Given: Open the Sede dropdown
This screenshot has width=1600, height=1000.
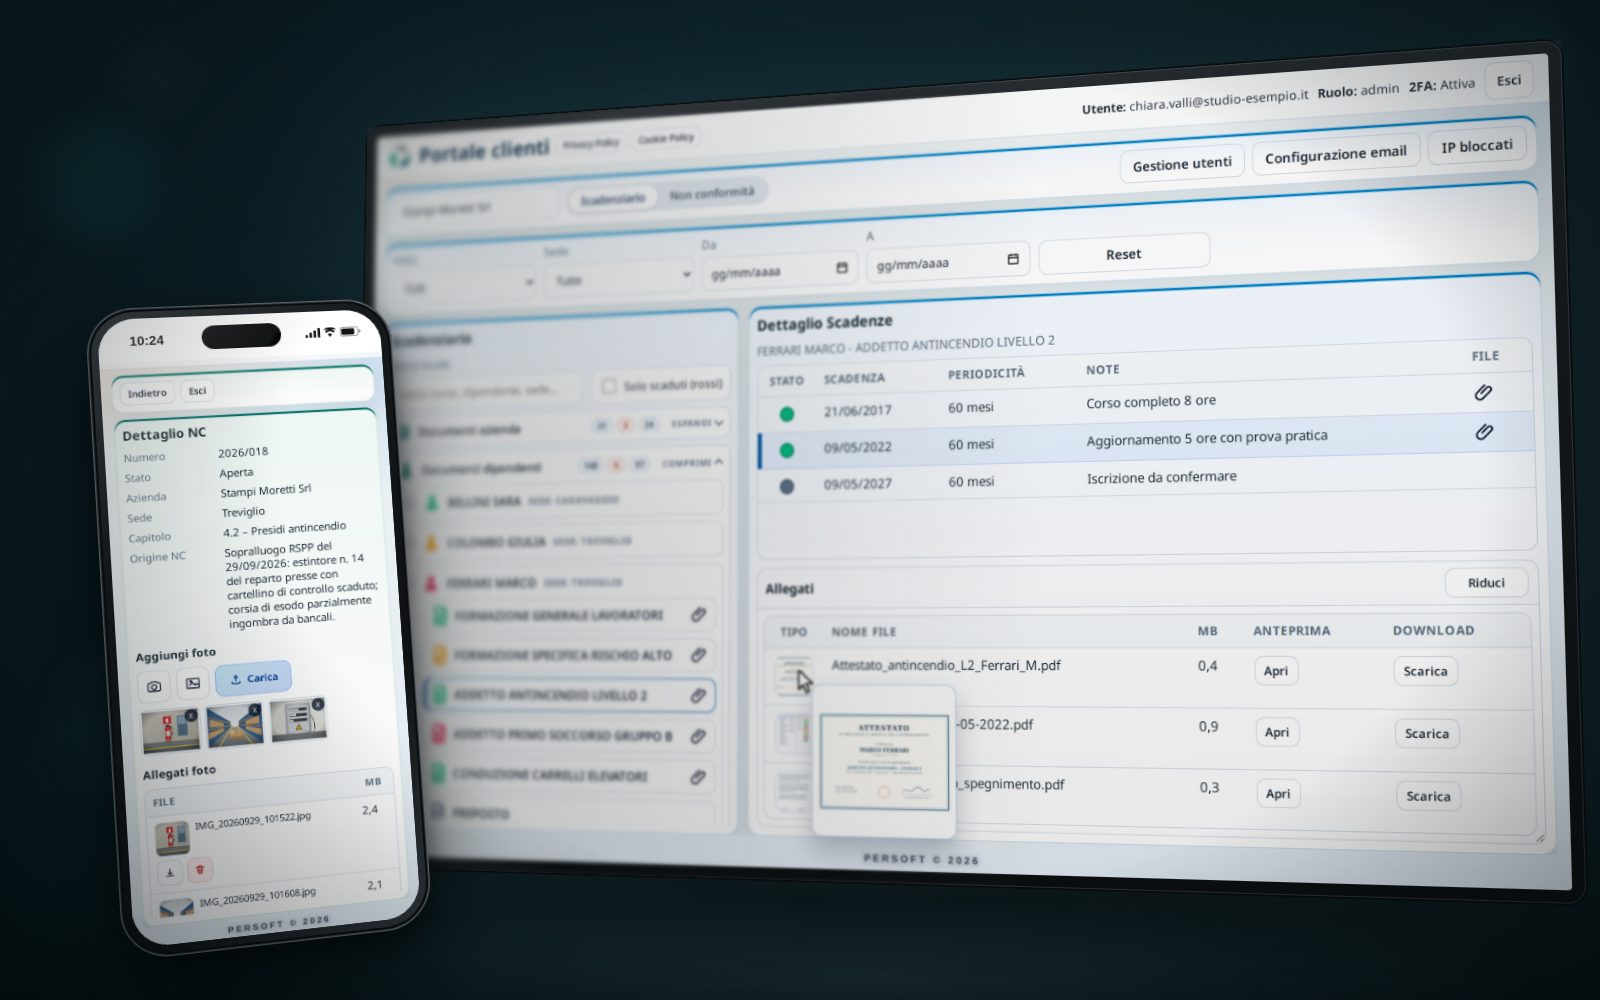Looking at the screenshot, I should [x=619, y=278].
